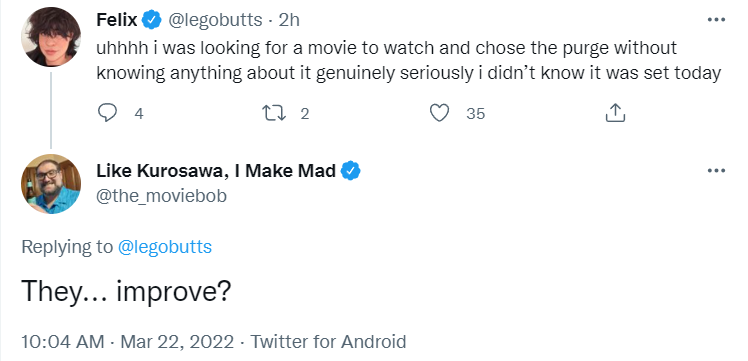The image size is (748, 361).
Task: Click the reply speech bubble icon
Action: (x=107, y=113)
